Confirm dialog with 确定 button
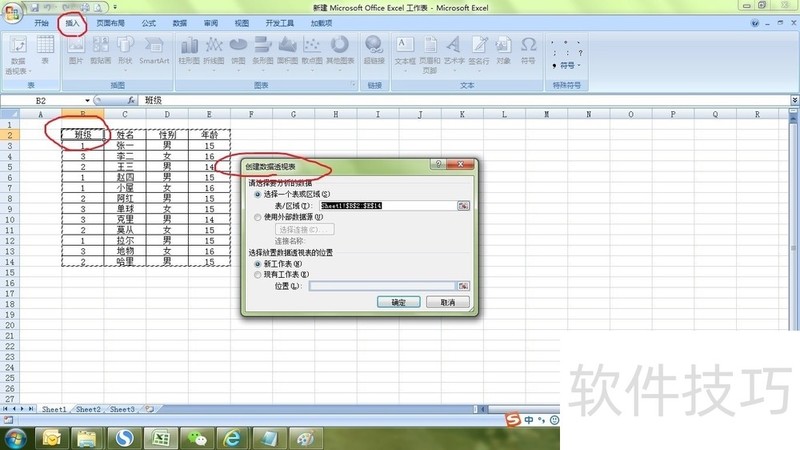The image size is (800, 450). [398, 302]
